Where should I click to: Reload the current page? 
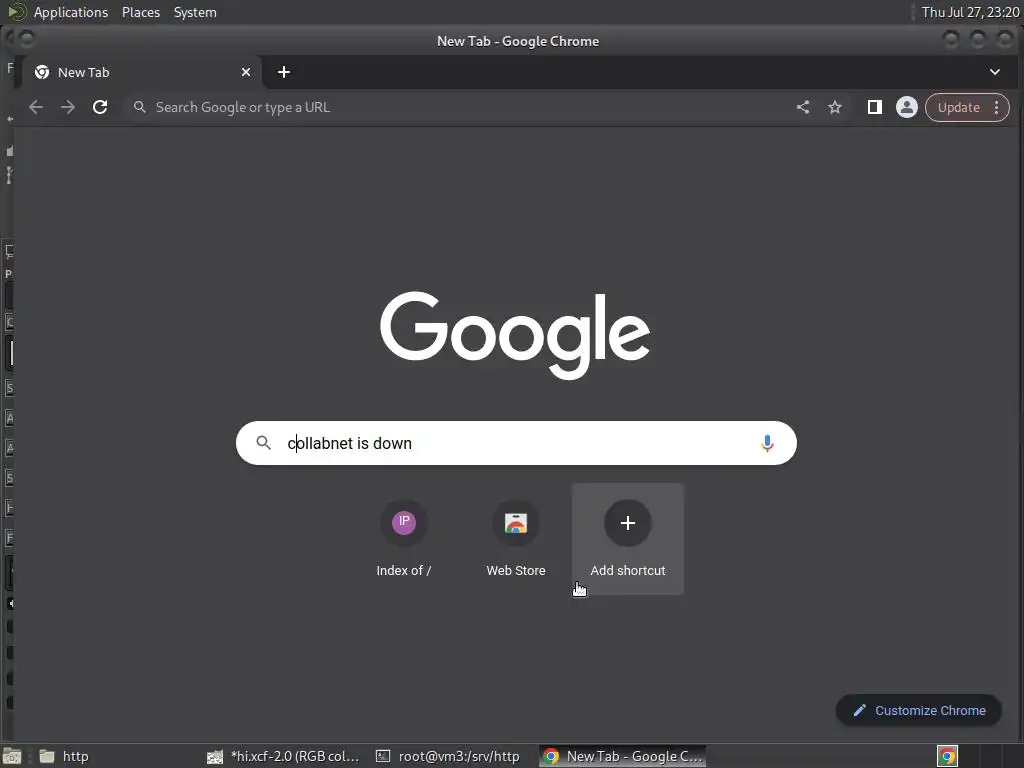point(100,107)
